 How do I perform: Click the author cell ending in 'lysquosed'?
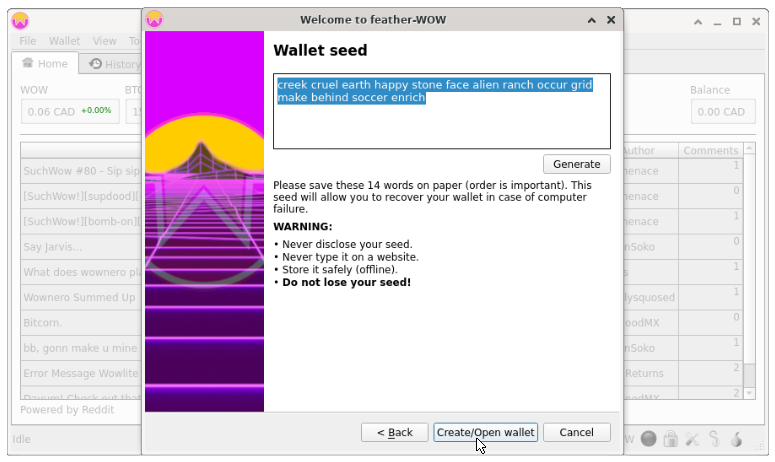651,297
